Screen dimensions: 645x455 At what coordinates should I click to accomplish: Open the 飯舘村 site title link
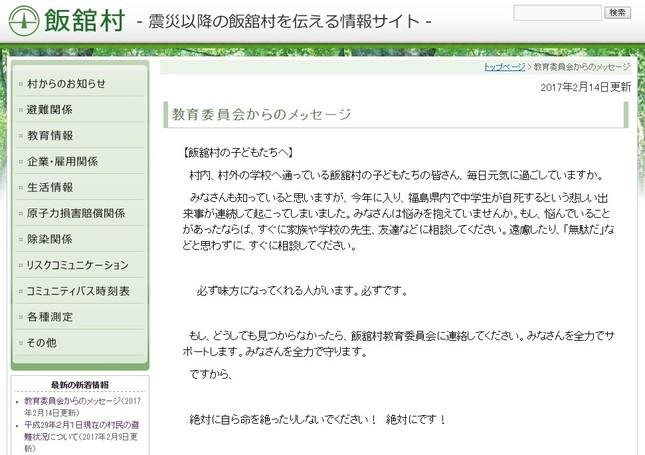84,21
